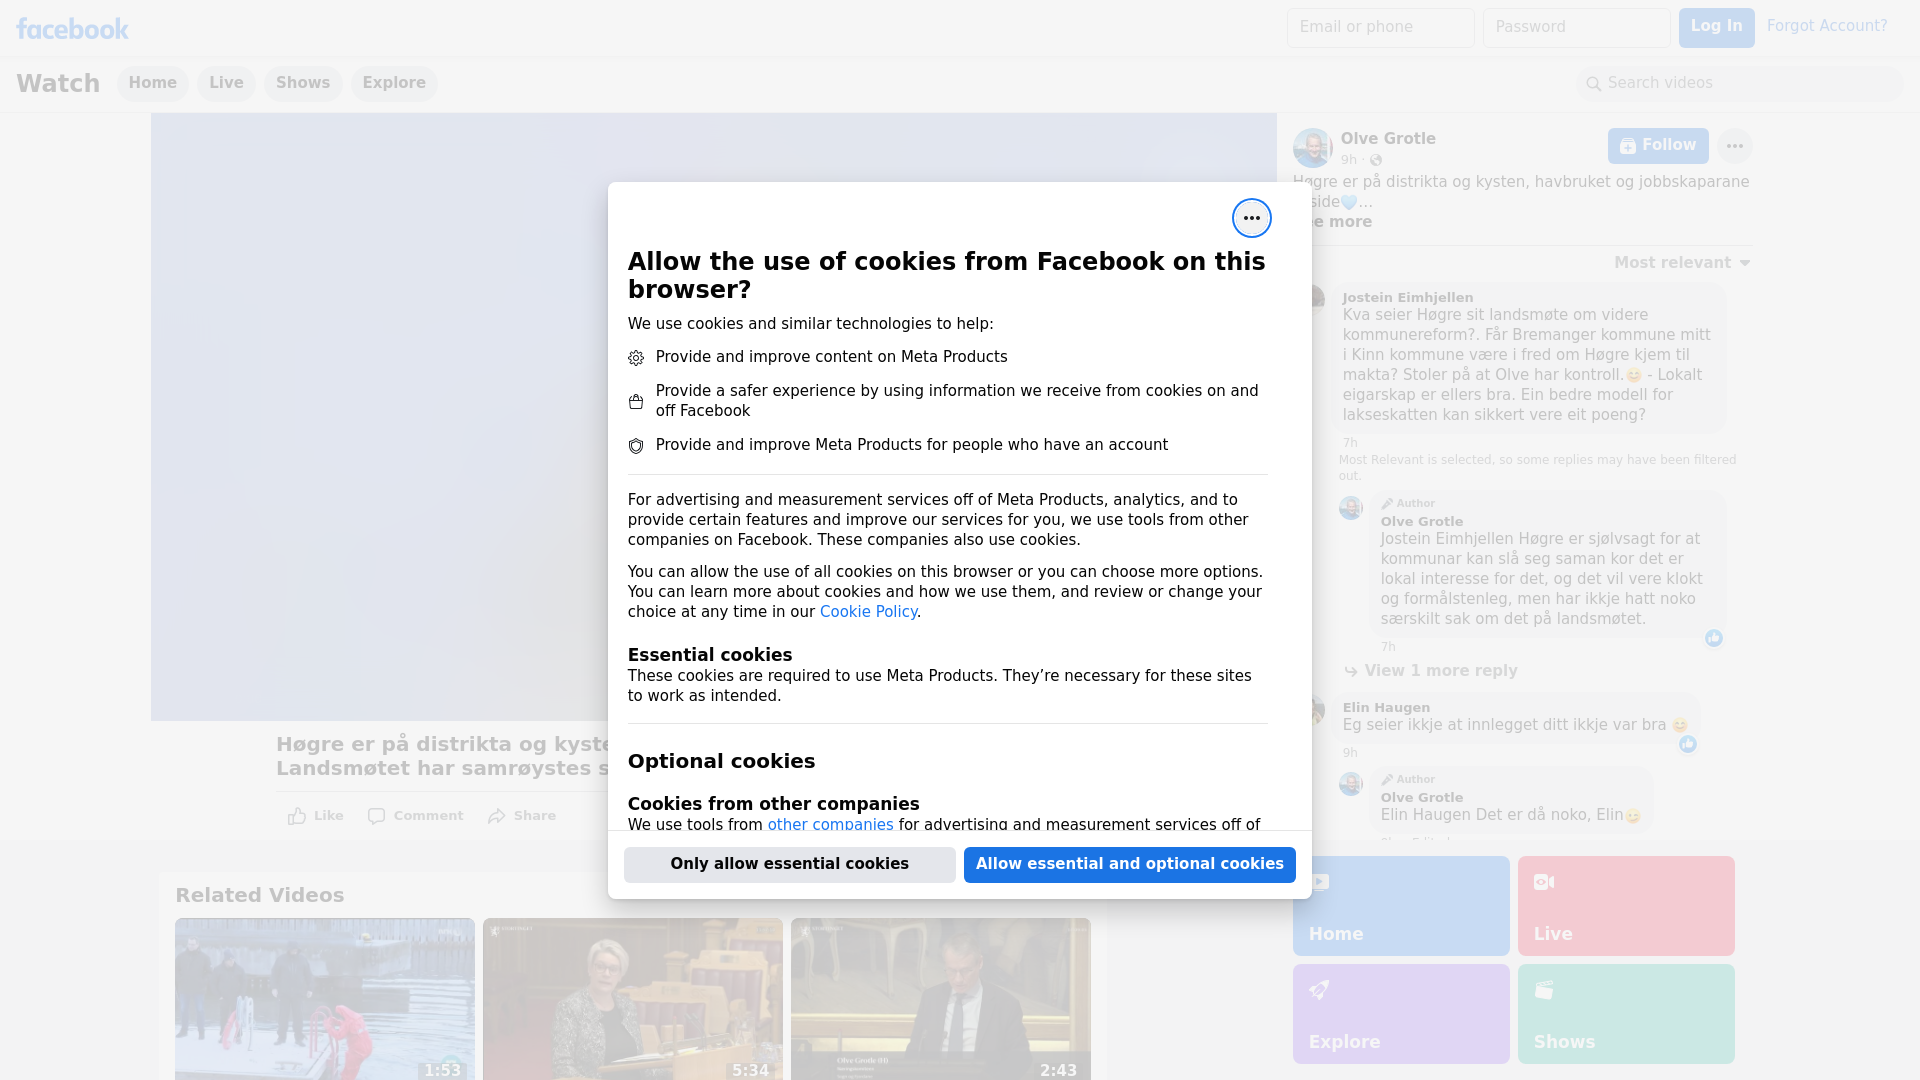
Task: Click the Home tile video icon
Action: [1319, 882]
